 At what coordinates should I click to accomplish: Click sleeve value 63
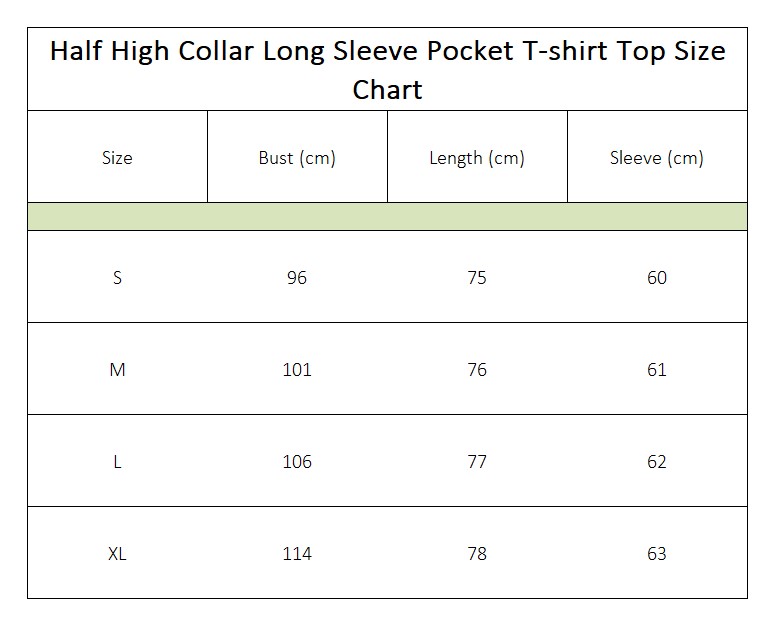657,553
